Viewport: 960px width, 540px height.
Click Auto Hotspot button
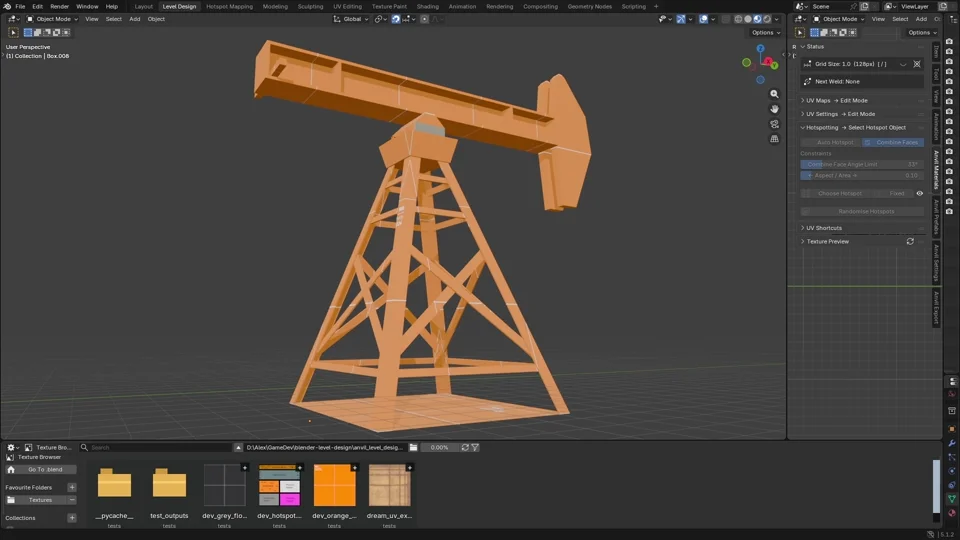831,142
